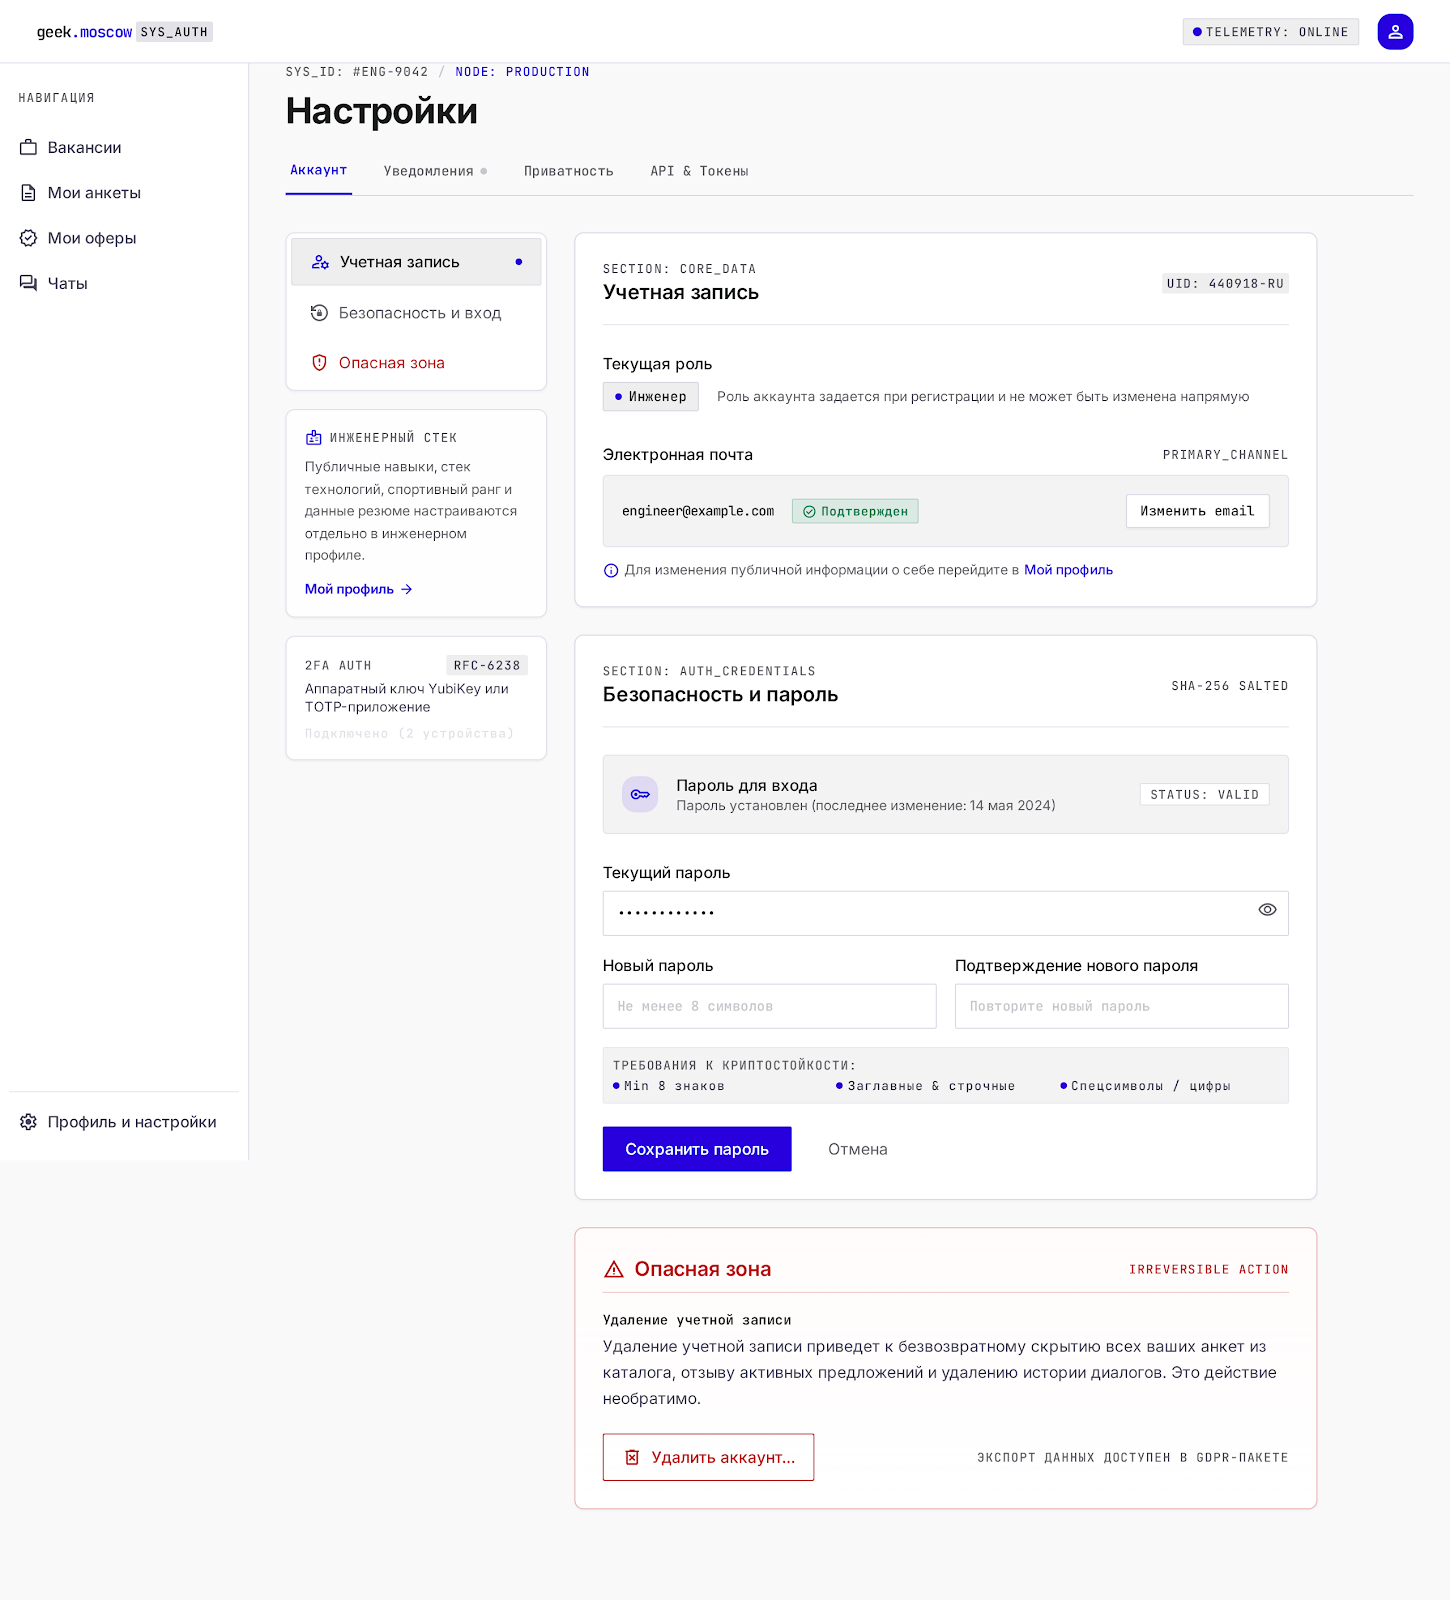This screenshot has height=1600, width=1450.
Task: Click the engineer@example.com address
Action: (x=698, y=511)
